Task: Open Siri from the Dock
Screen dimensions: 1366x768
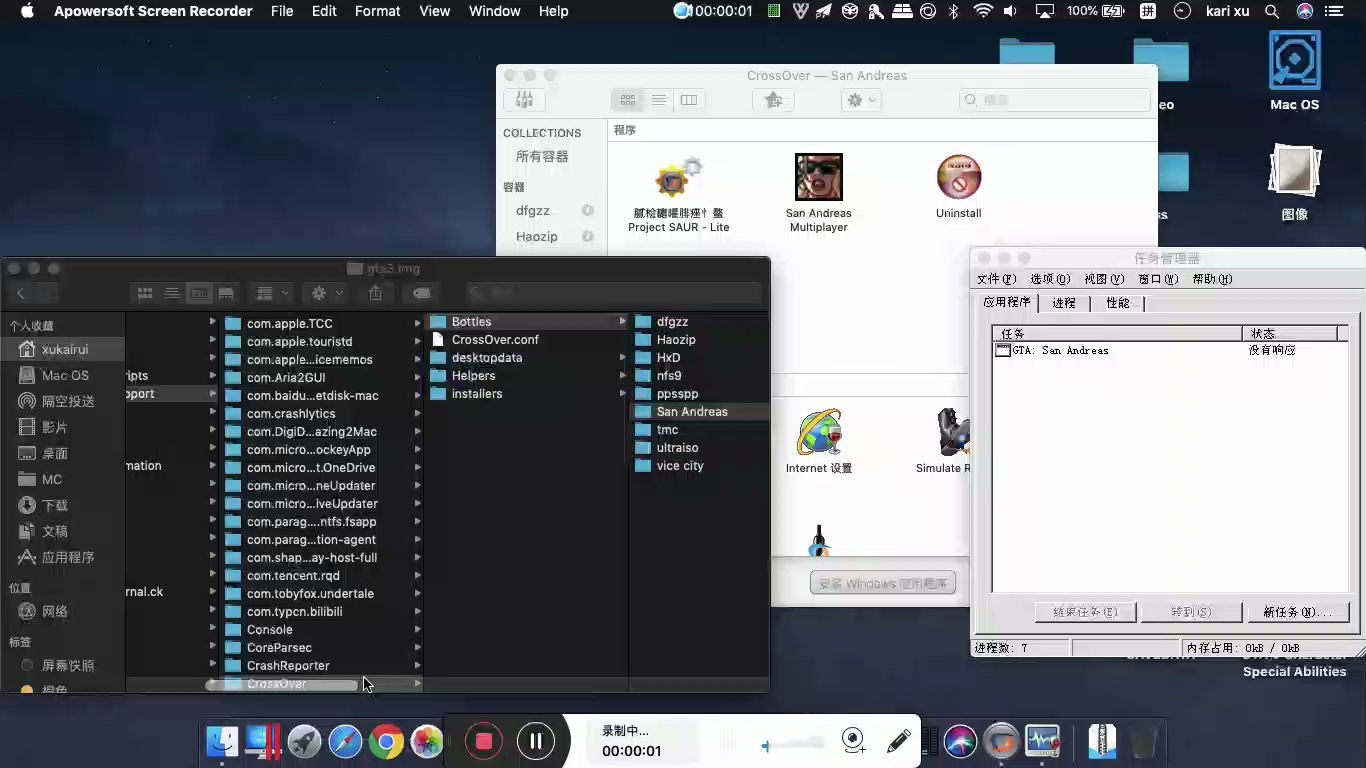Action: click(x=960, y=741)
